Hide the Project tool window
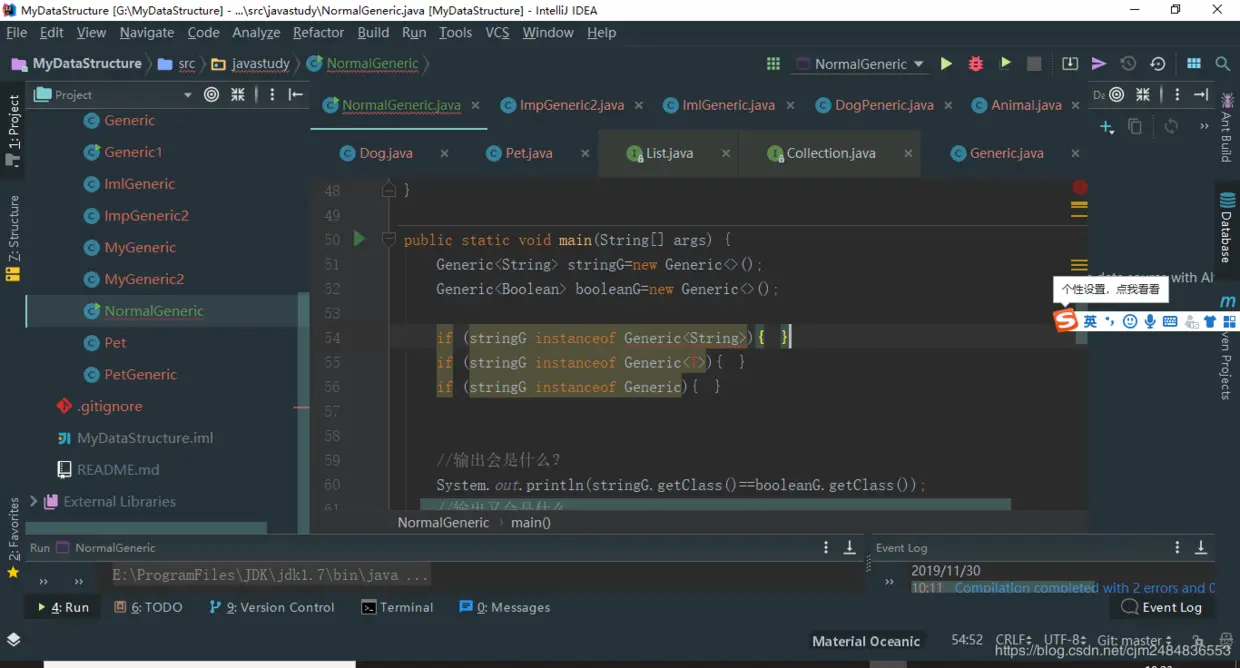 [296, 95]
